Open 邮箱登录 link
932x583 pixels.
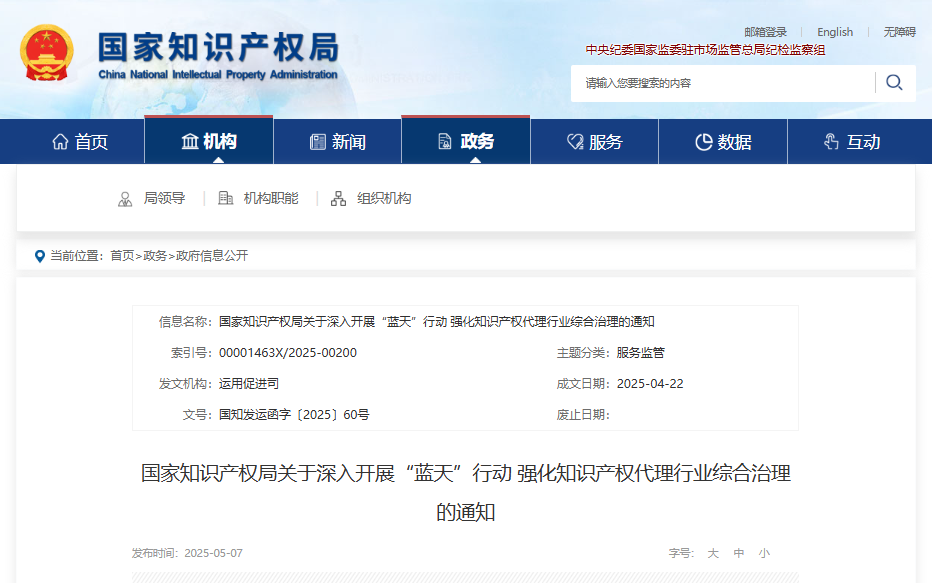(x=766, y=32)
